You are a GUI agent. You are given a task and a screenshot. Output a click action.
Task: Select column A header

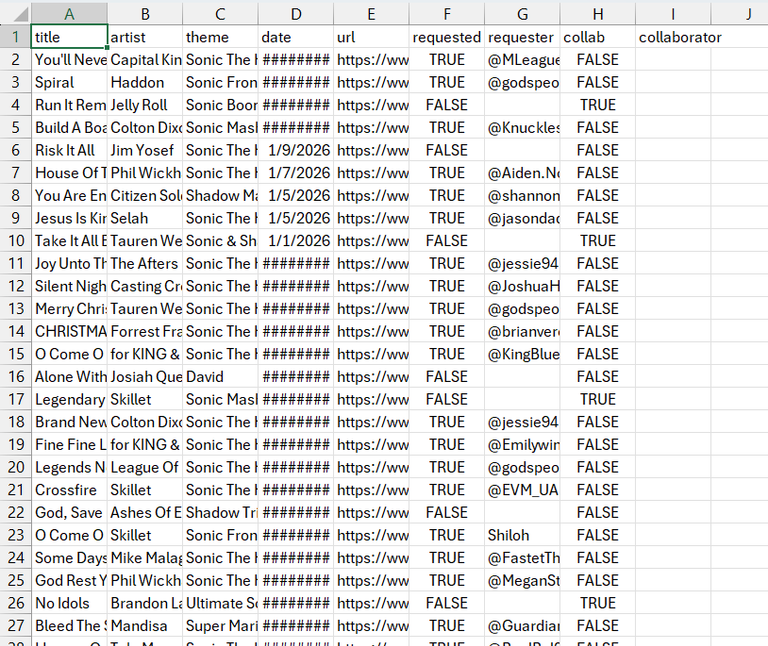(x=69, y=14)
